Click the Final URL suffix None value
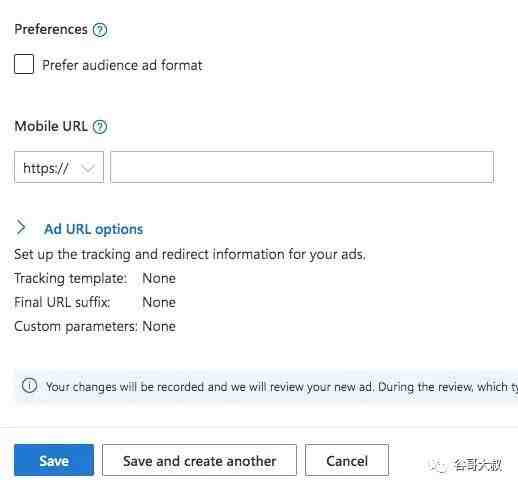Image resolution: width=518 pixels, height=488 pixels. (x=159, y=302)
